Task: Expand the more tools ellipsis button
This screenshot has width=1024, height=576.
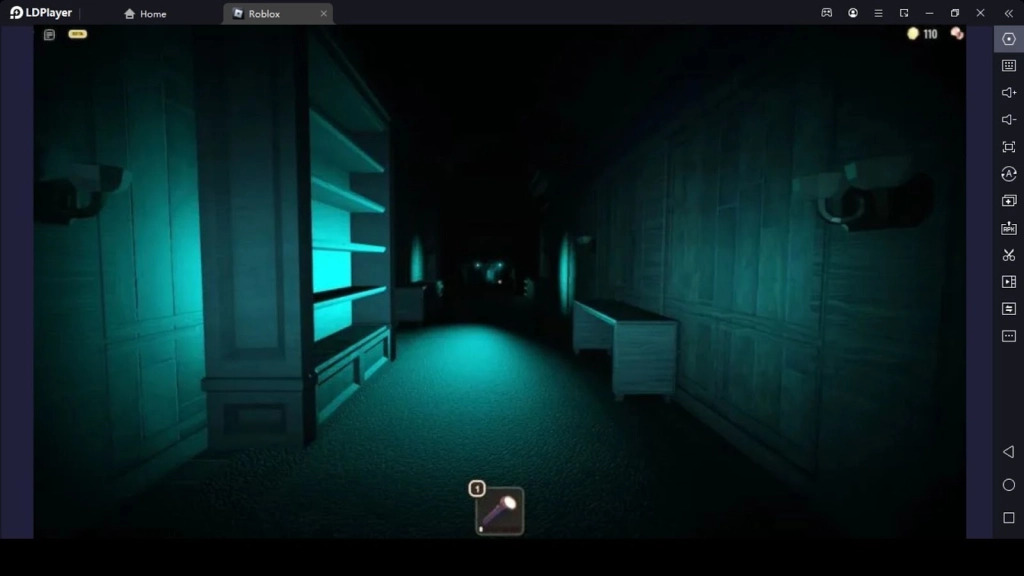Action: 1008,336
